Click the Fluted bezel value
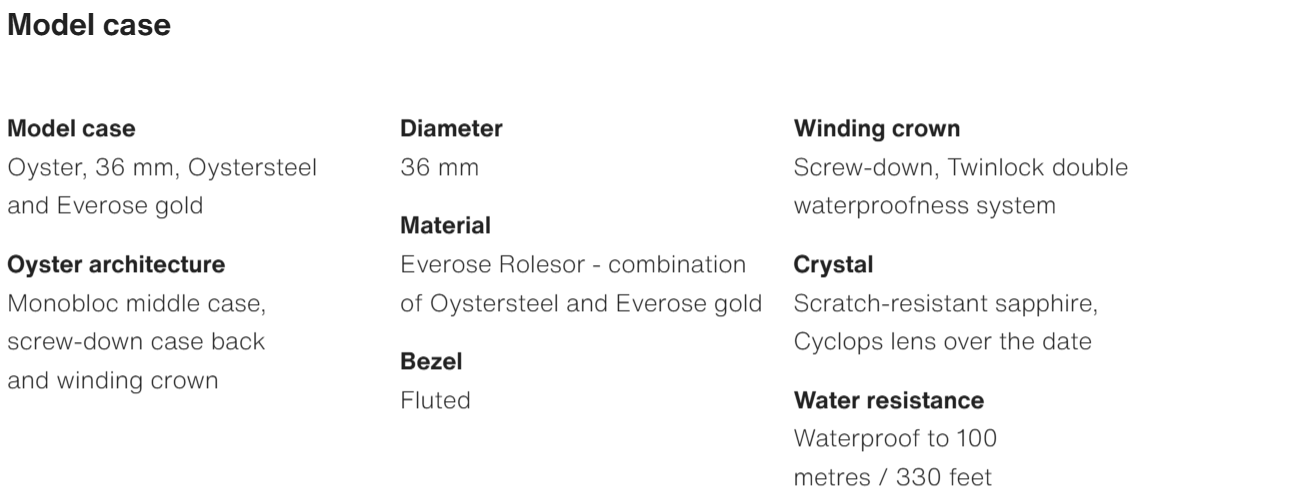The height and width of the screenshot is (496, 1291). click(x=435, y=400)
